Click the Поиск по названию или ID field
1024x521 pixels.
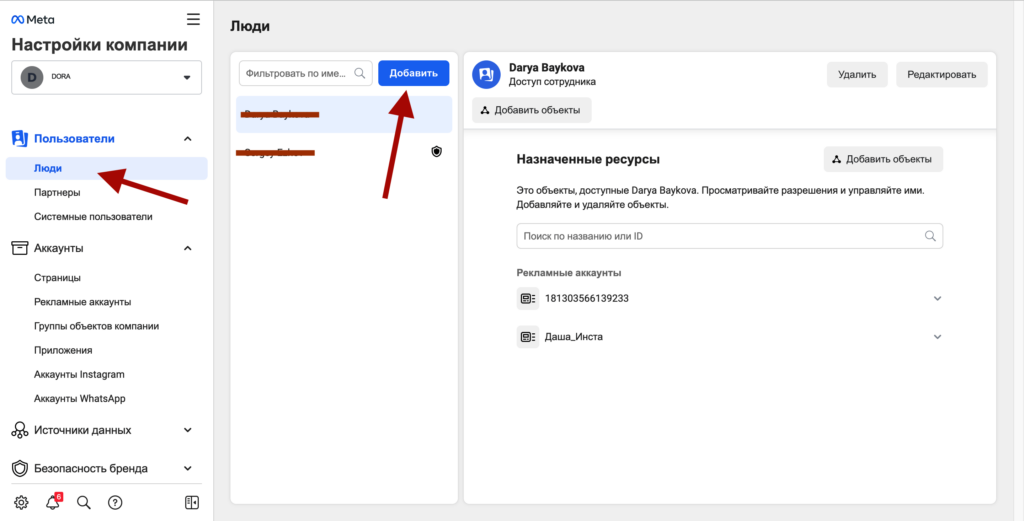click(720, 236)
